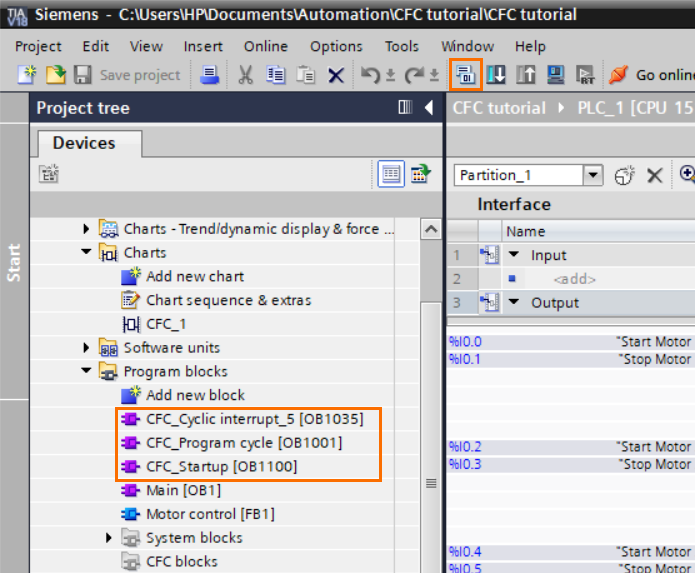Click the Paste toolbar icon

305,75
